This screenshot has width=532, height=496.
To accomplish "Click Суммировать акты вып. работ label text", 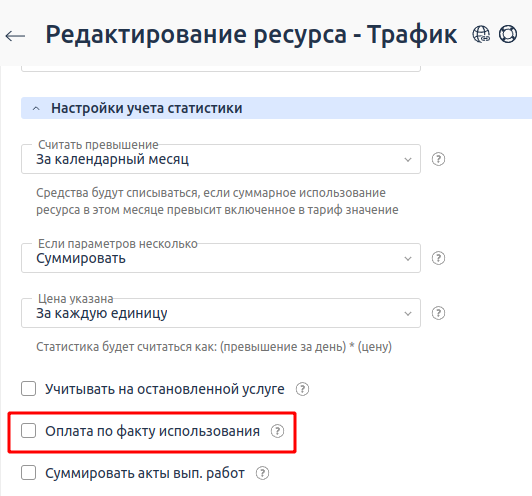I will pos(145,473).
